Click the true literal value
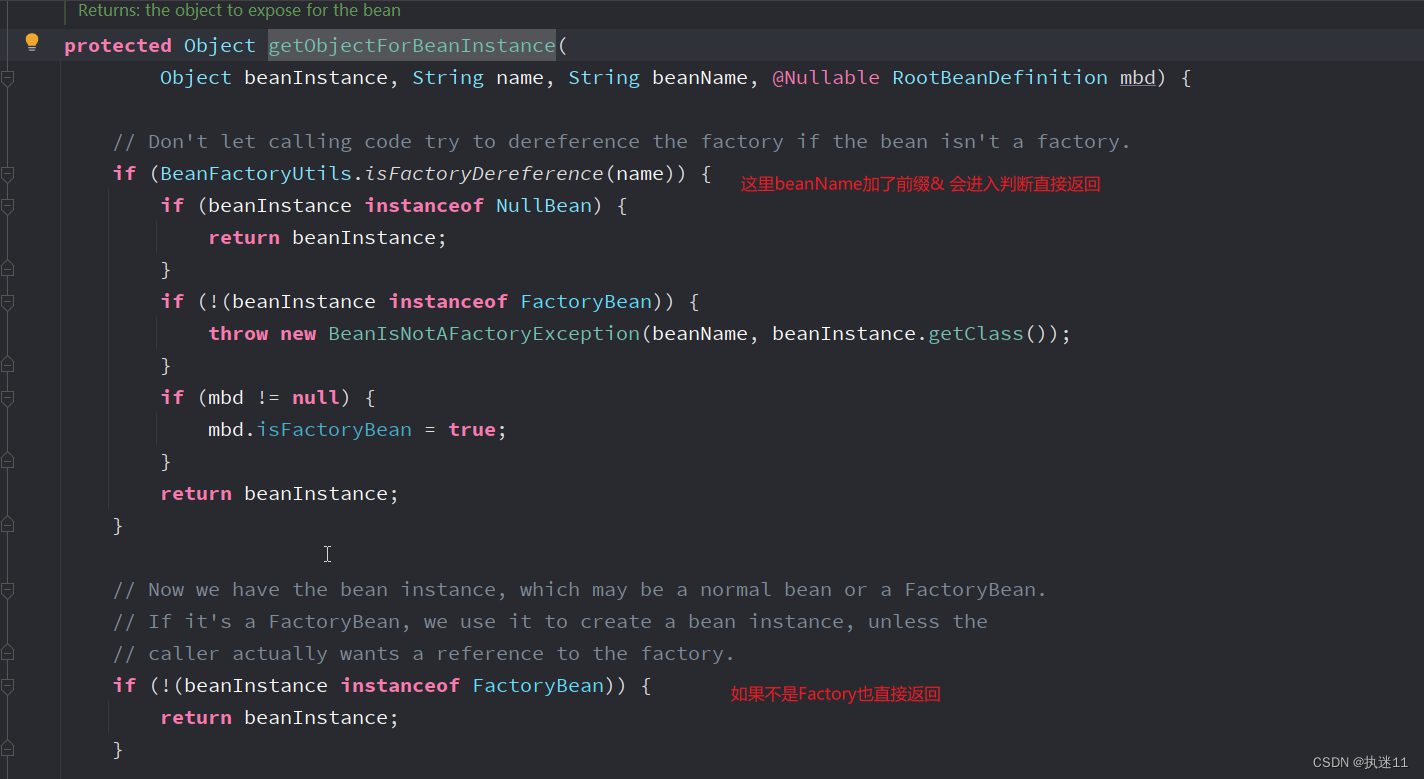1424x779 pixels. (472, 430)
